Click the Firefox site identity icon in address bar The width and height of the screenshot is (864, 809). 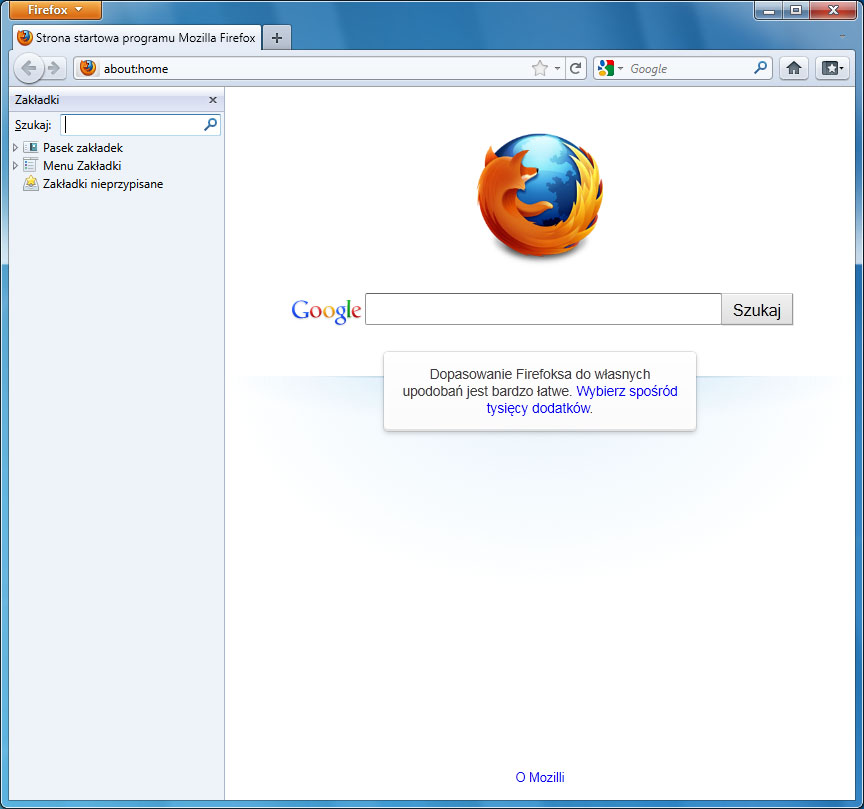point(88,68)
